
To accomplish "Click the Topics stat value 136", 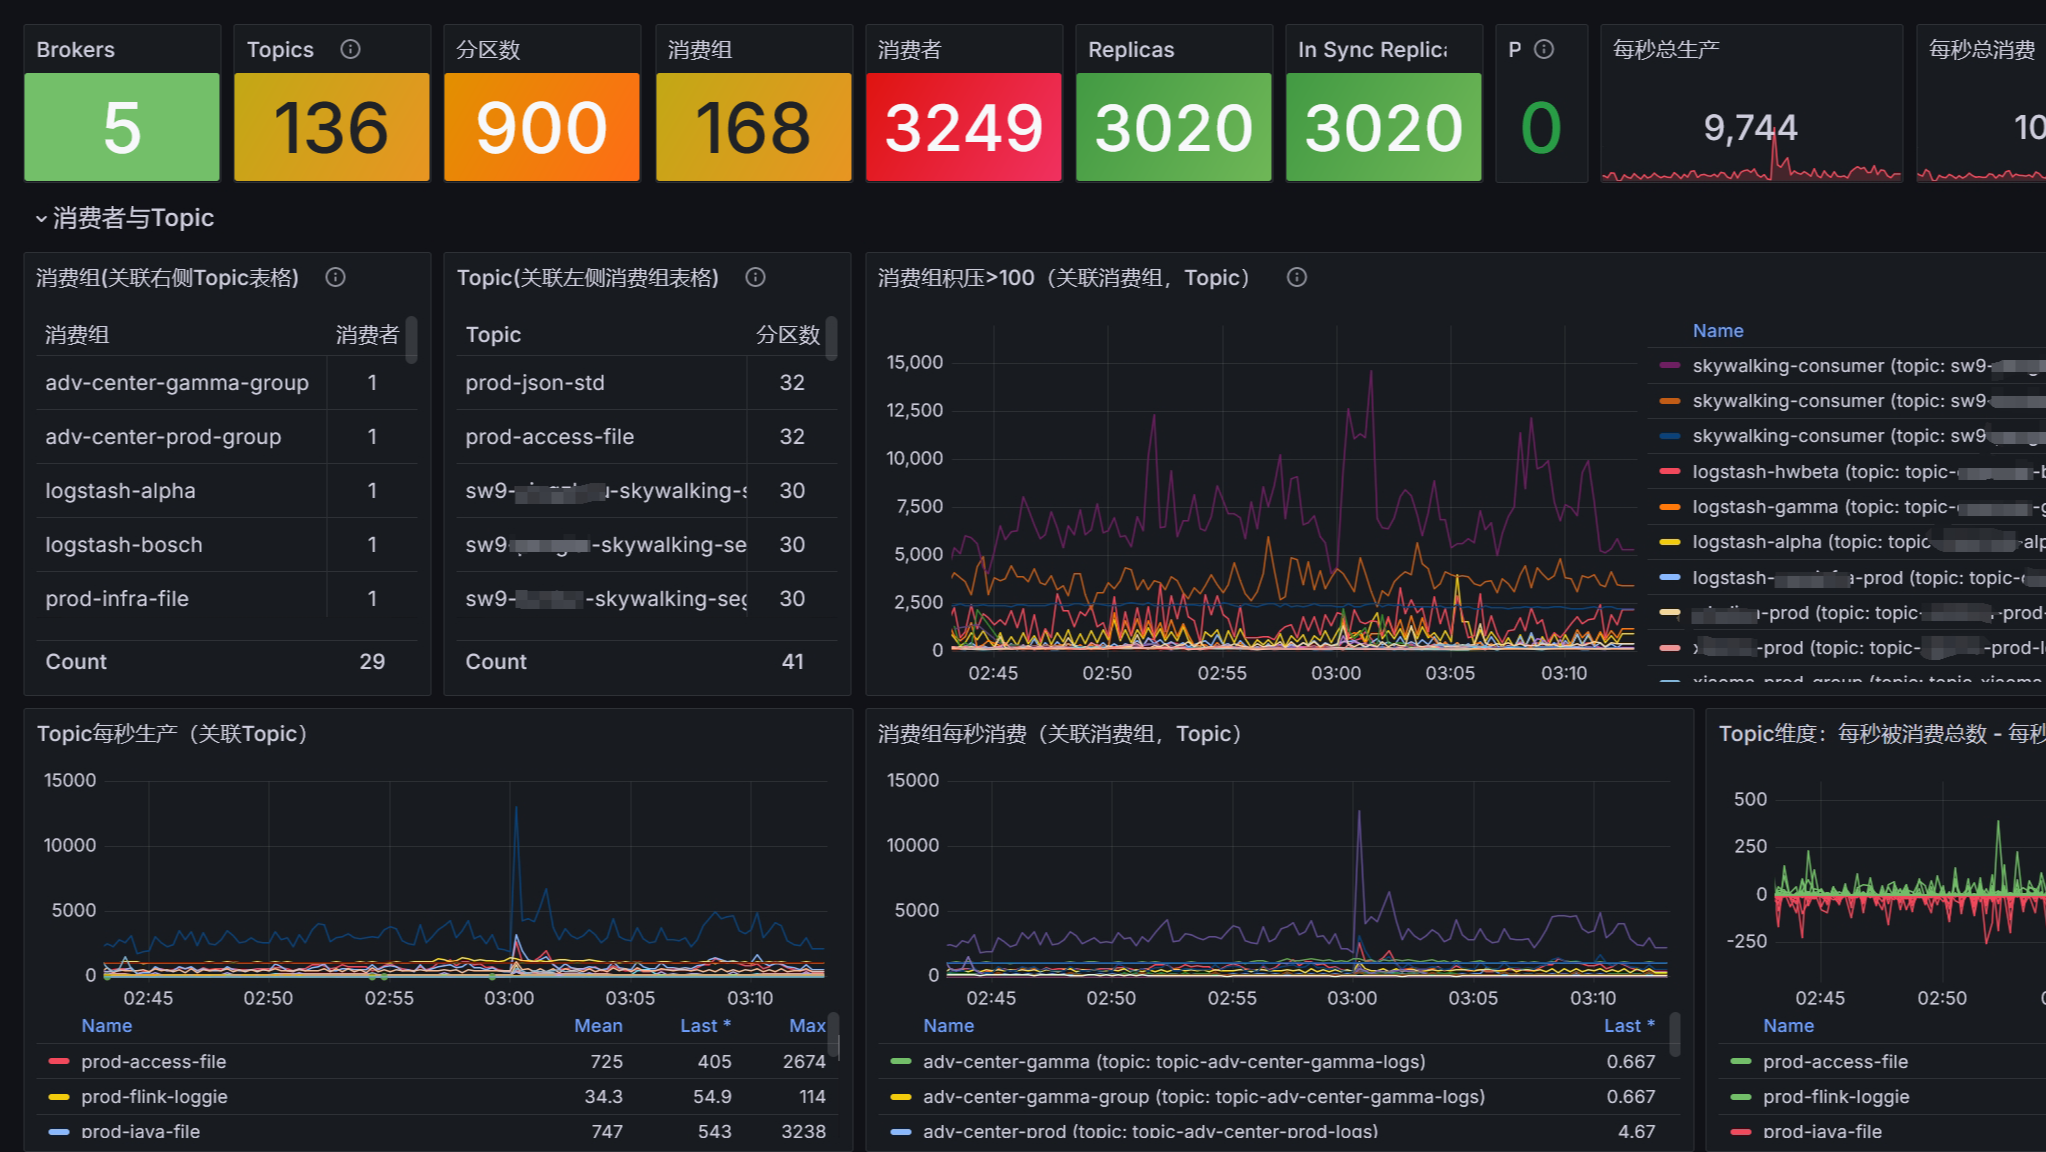I will click(x=332, y=128).
